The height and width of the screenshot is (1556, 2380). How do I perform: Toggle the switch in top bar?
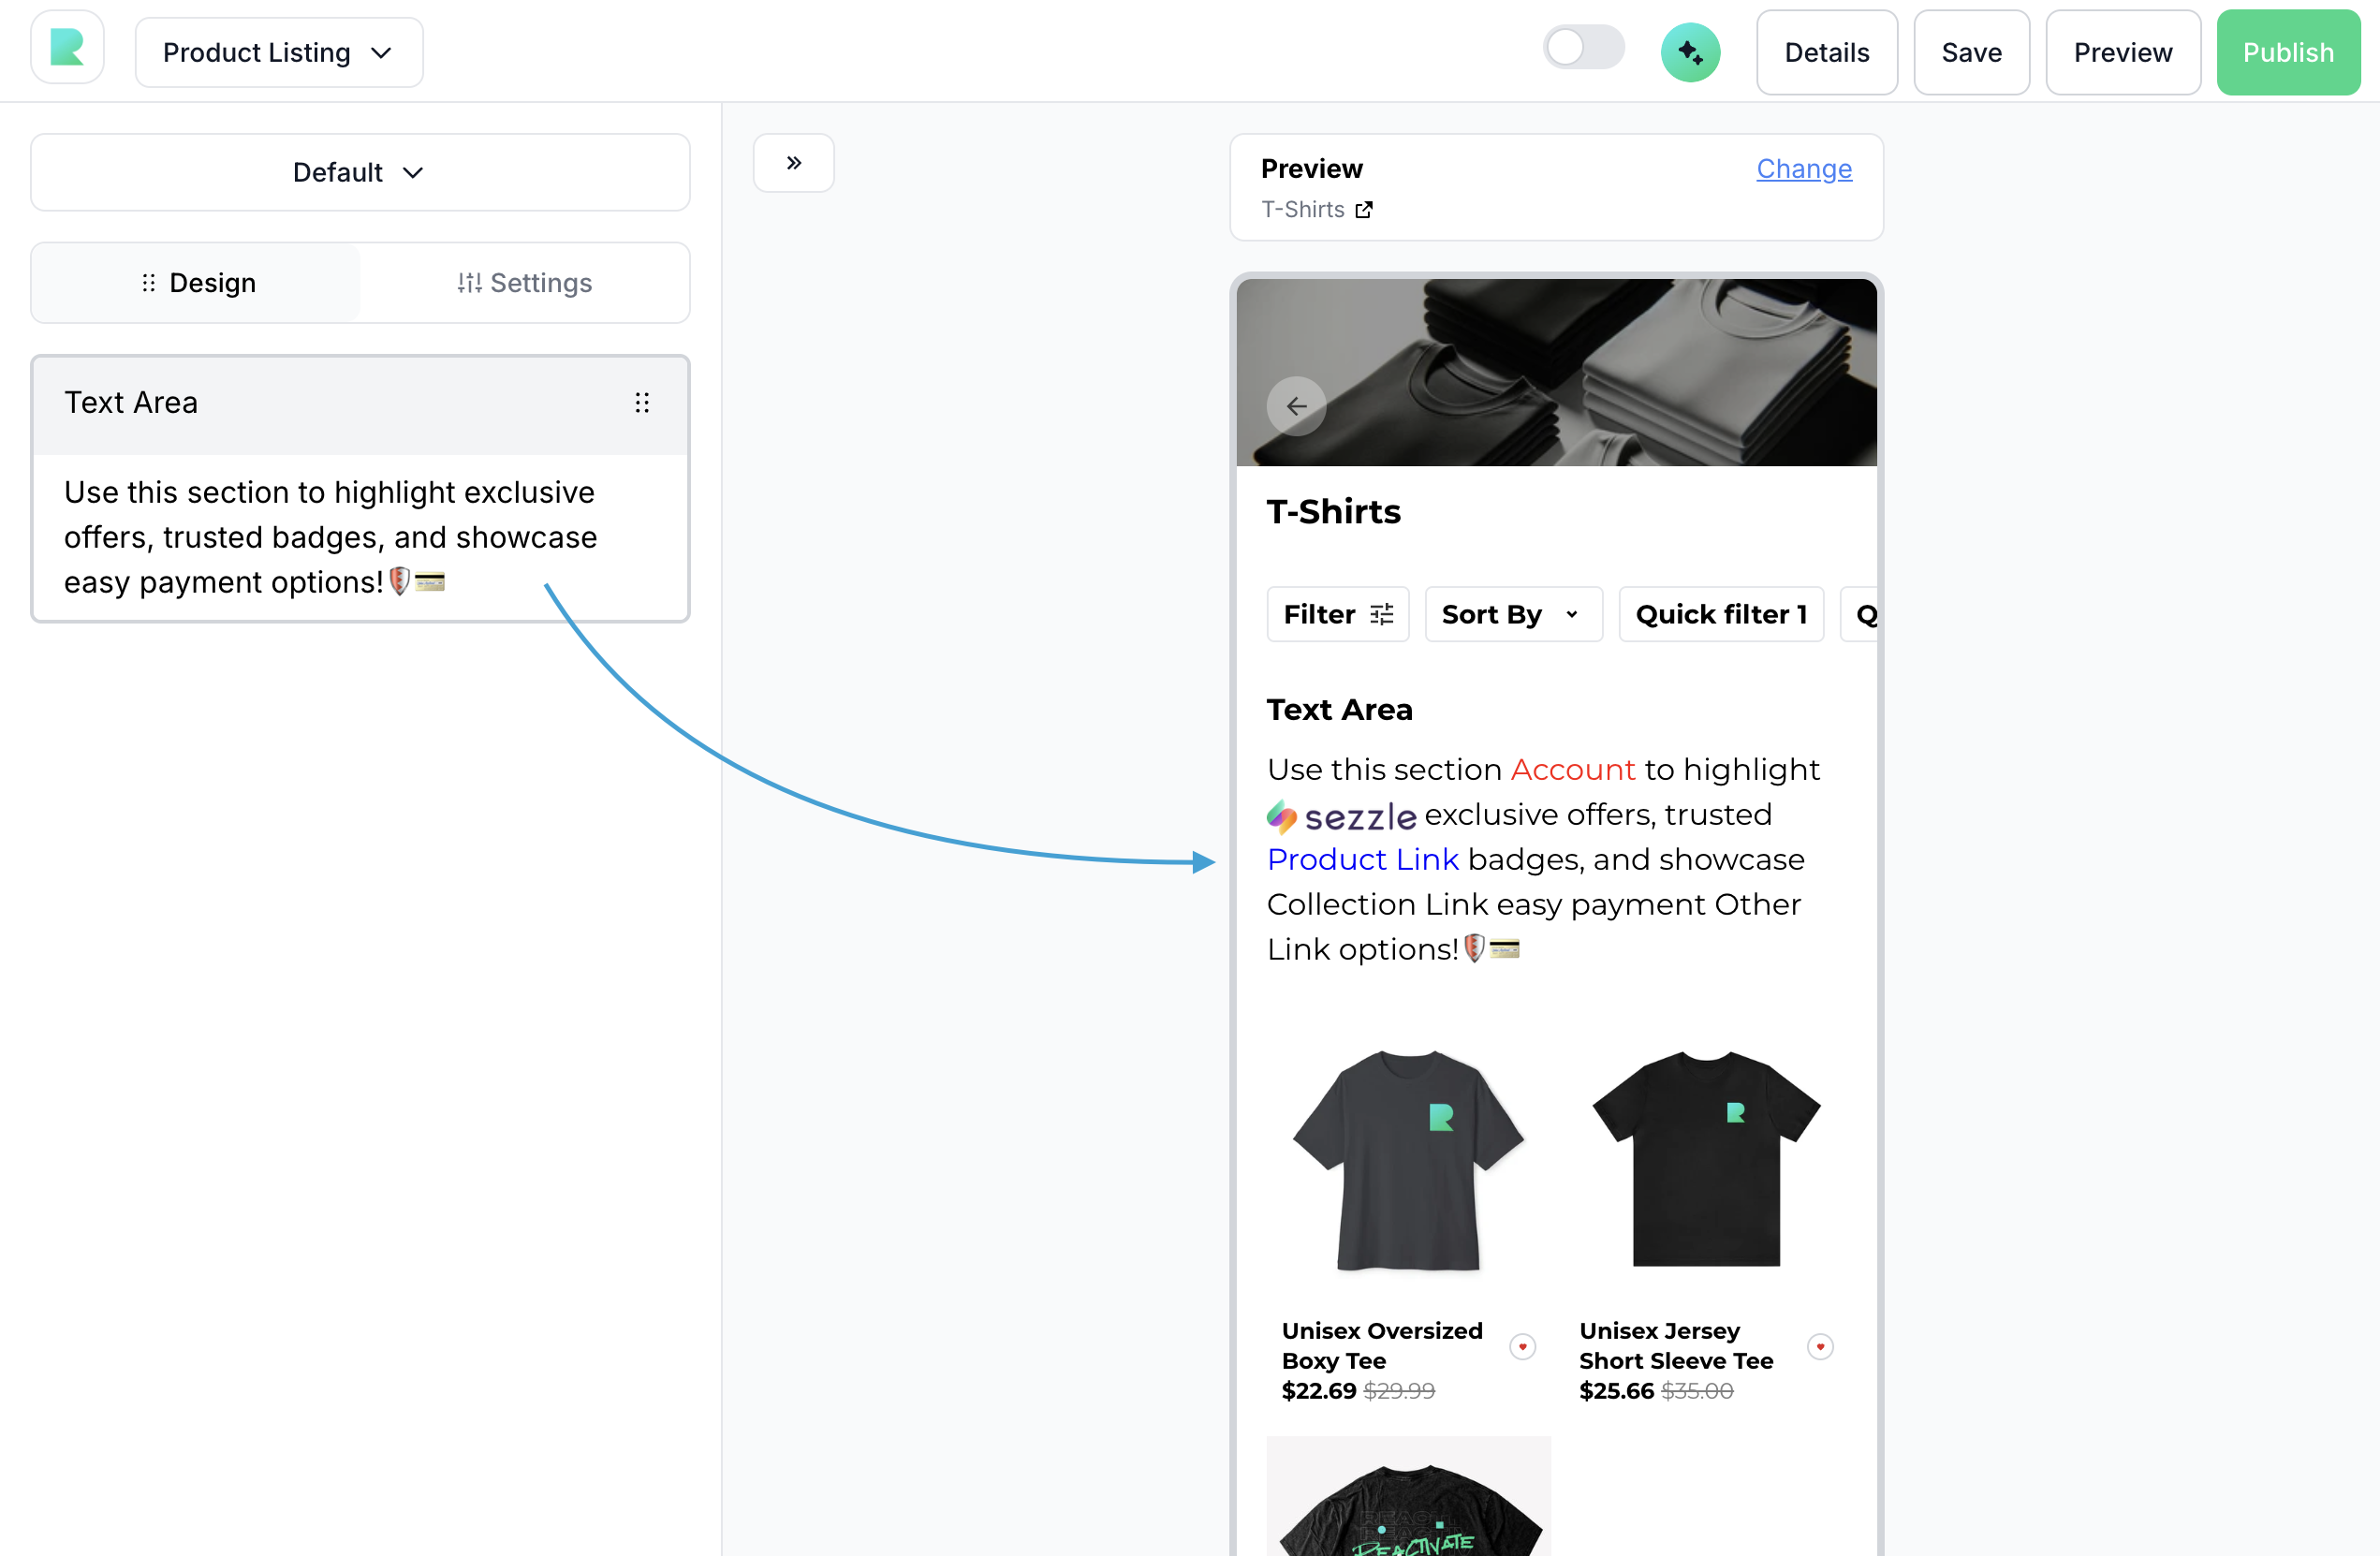[1582, 48]
